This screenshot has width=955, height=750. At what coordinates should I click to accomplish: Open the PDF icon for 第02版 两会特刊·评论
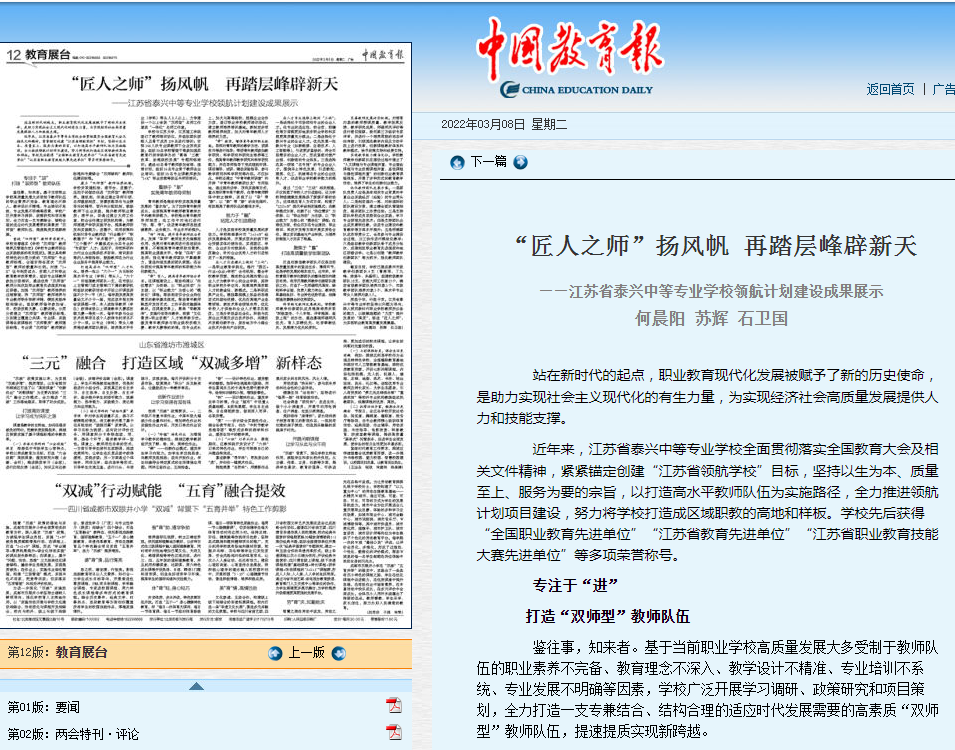click(394, 733)
